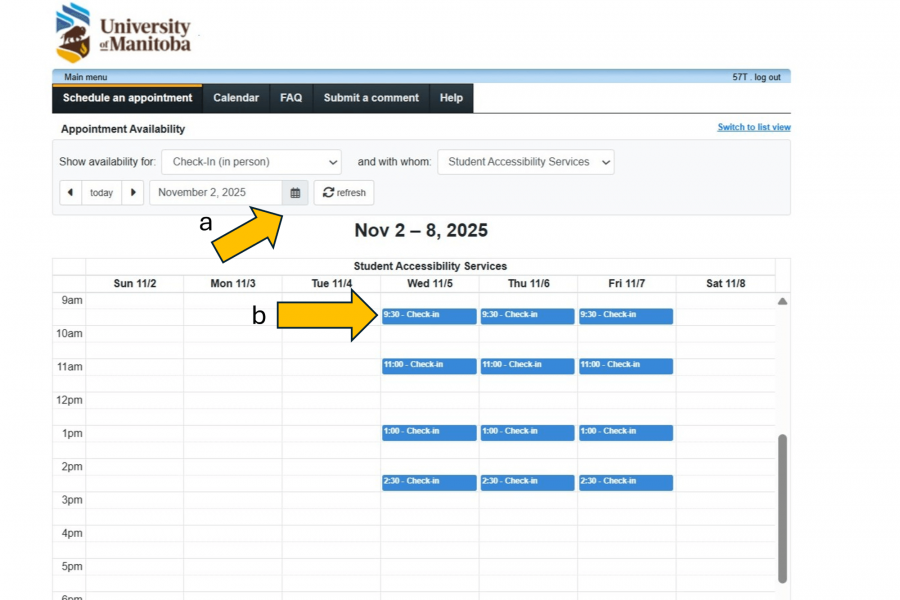The image size is (900, 600).
Task: Click the University of Manitoba bison logo
Action: point(72,32)
